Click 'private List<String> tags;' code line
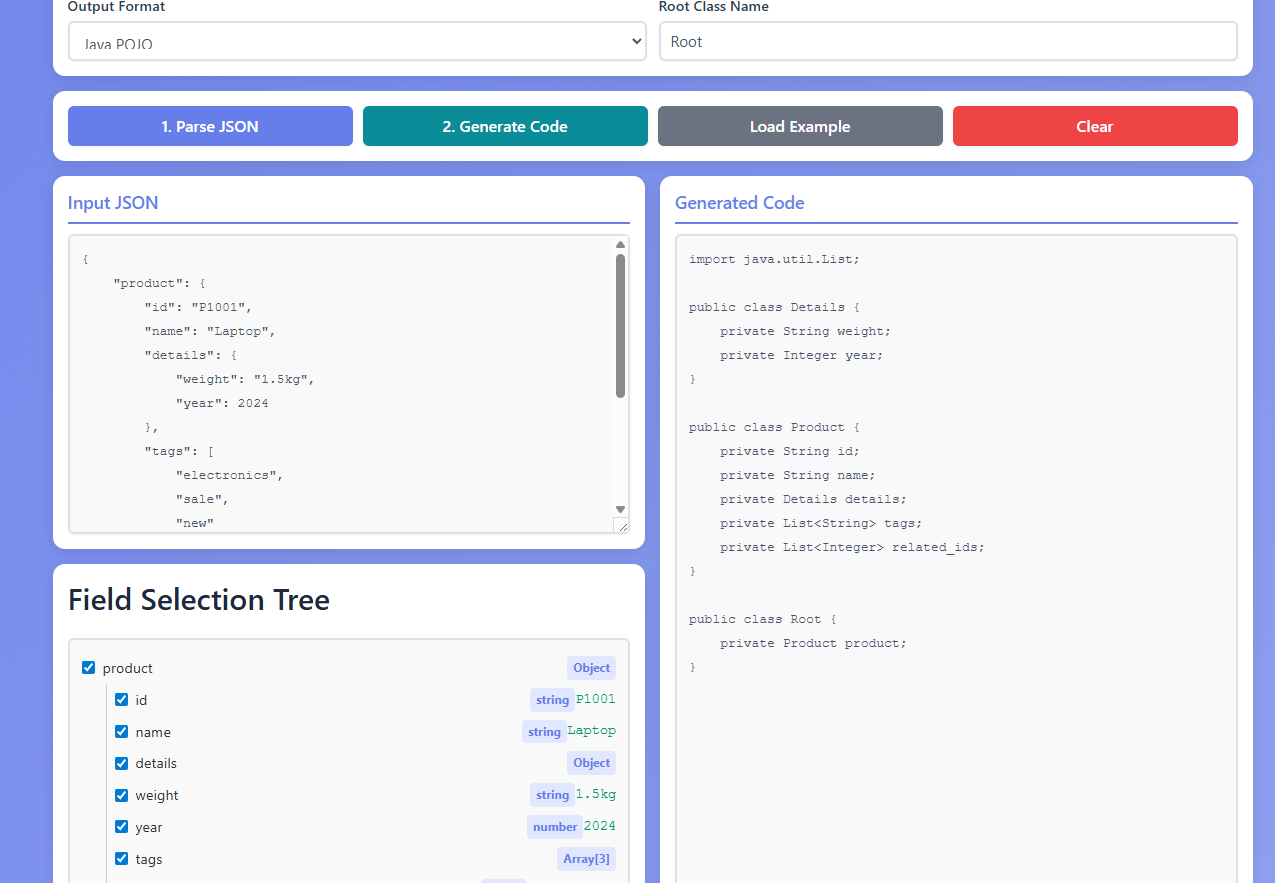This screenshot has height=883, width=1275. click(x=821, y=523)
